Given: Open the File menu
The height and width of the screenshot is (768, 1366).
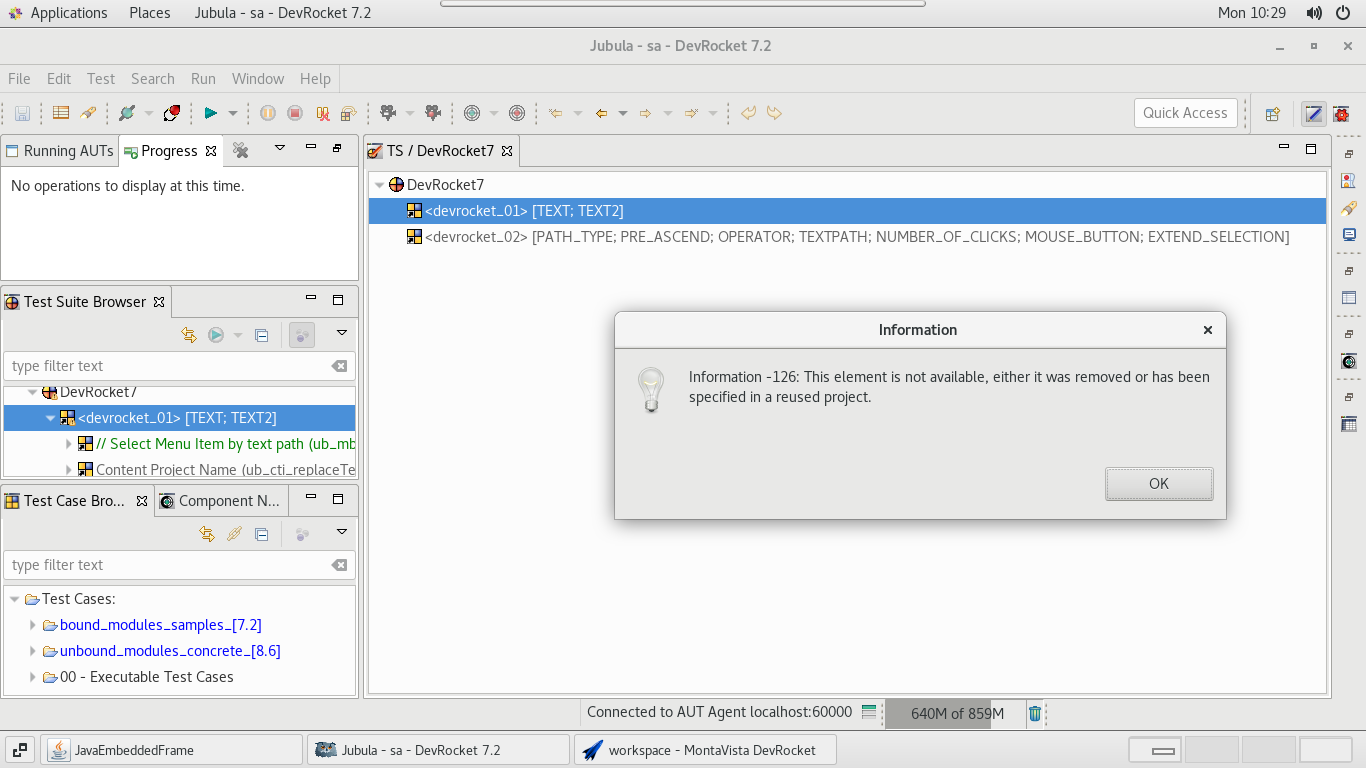Looking at the screenshot, I should [19, 79].
